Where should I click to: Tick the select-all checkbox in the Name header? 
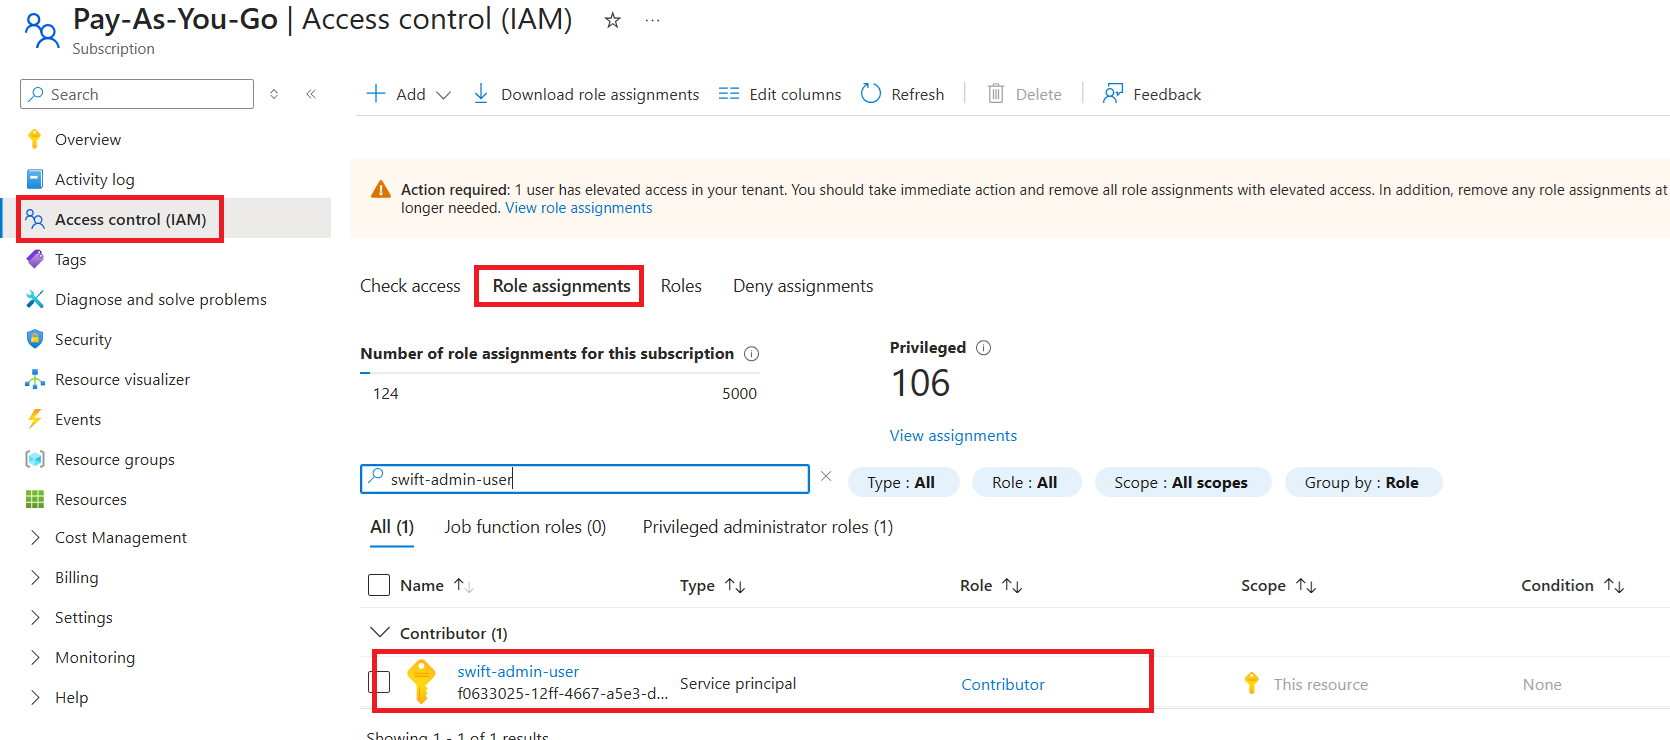point(379,585)
